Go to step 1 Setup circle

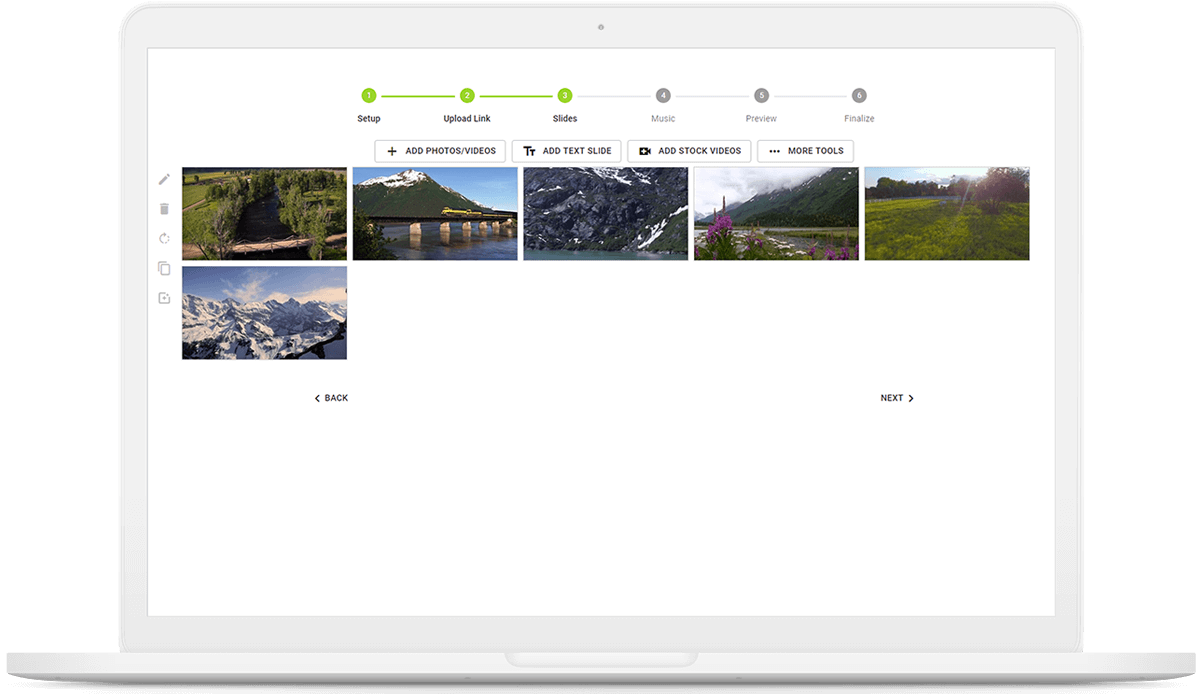click(369, 96)
